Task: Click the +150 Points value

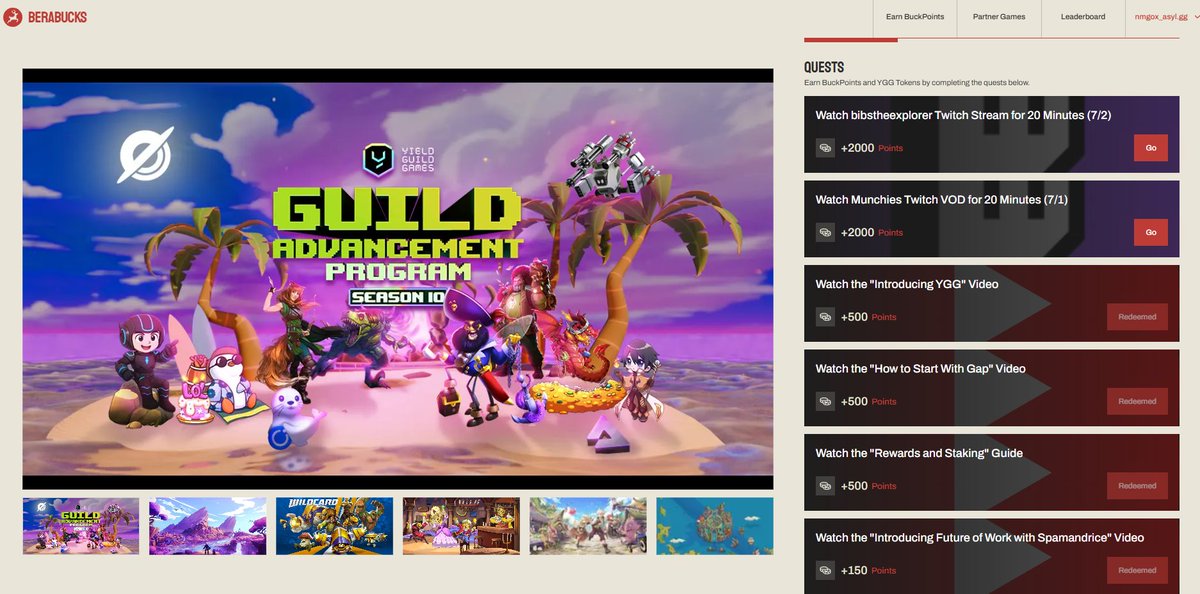Action: coord(869,570)
